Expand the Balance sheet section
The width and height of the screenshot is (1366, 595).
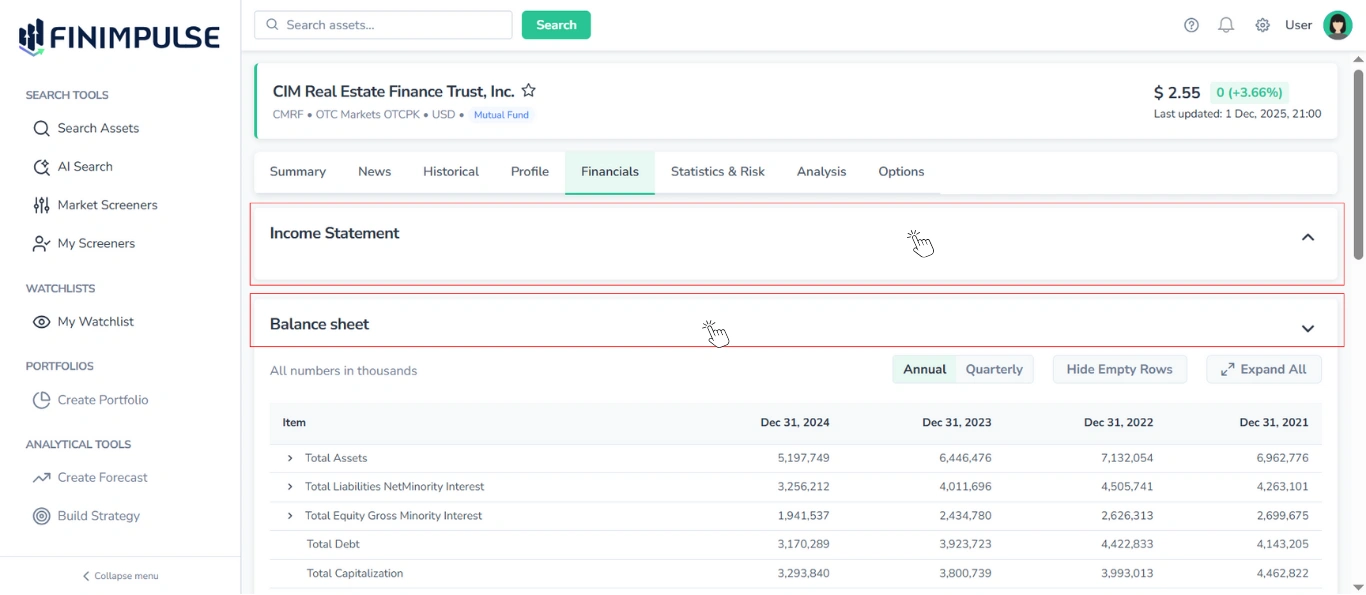point(1307,327)
